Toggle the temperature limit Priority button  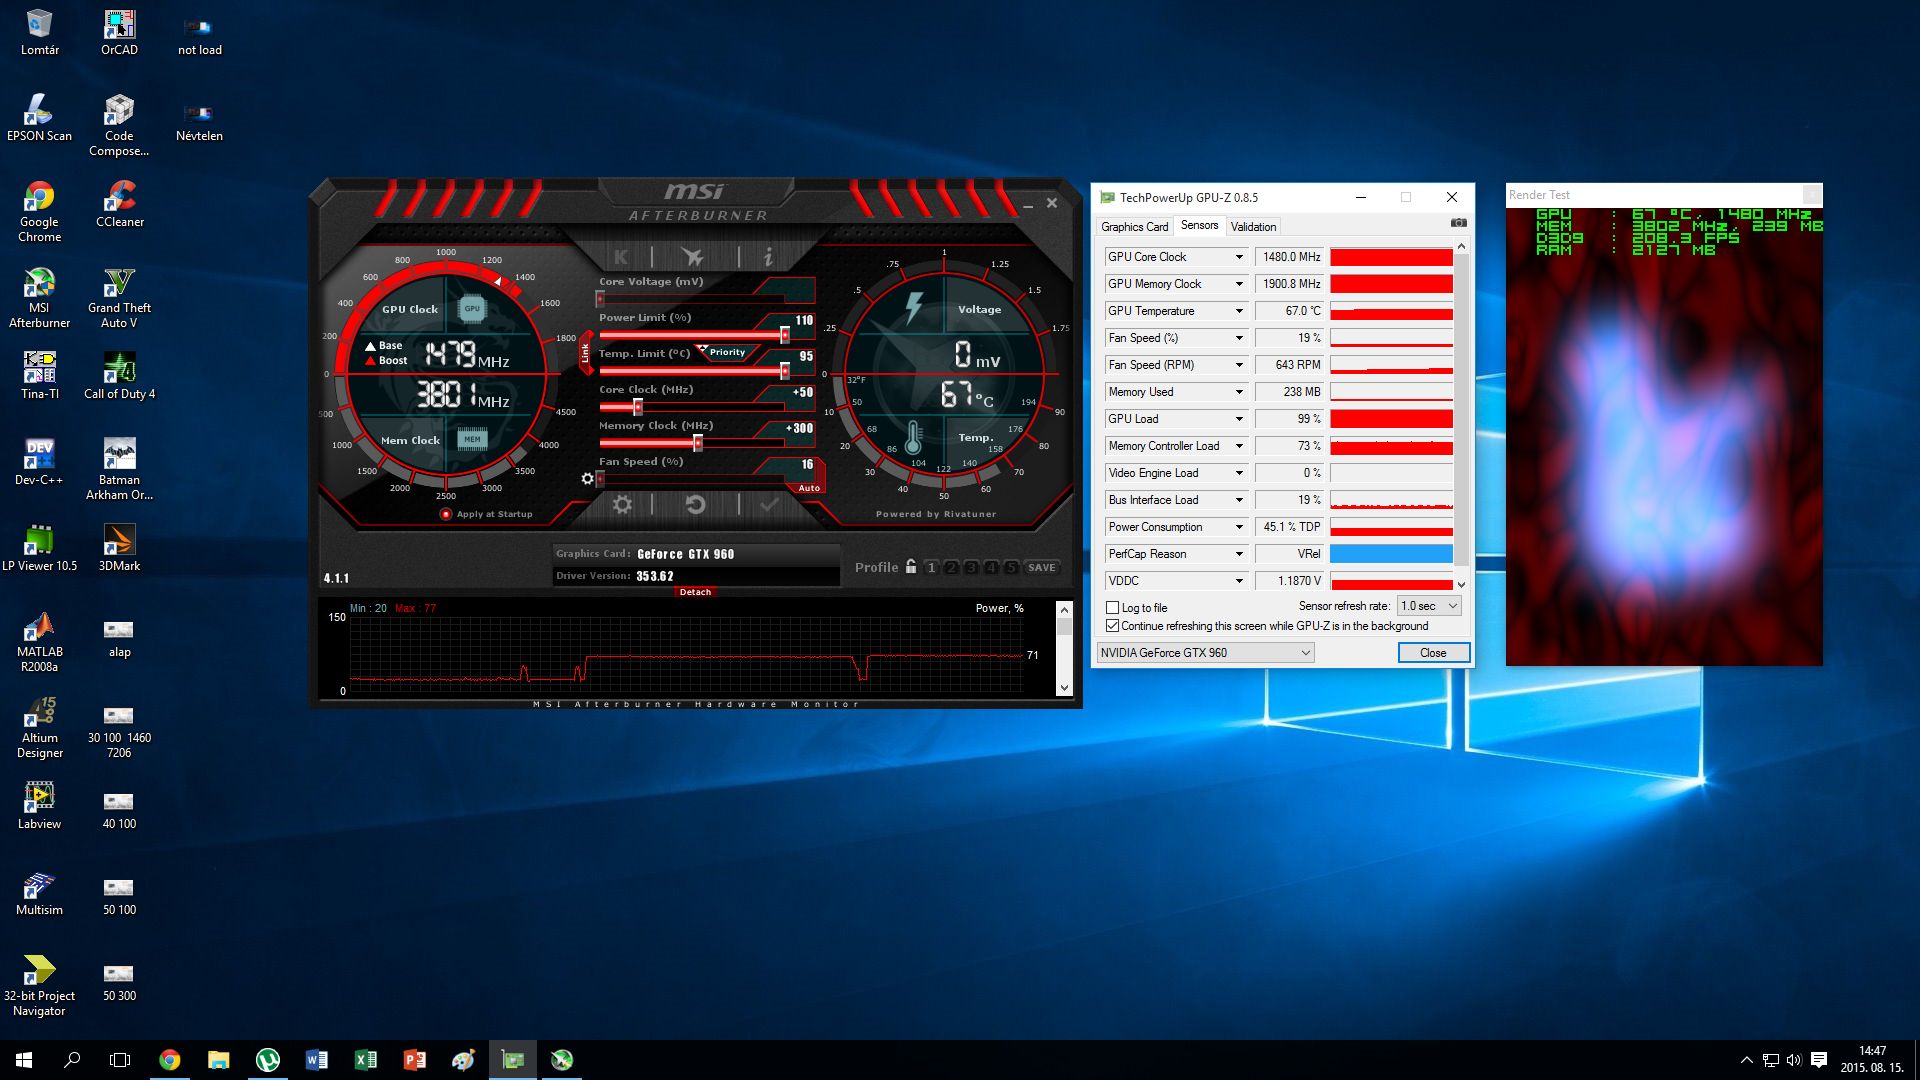coord(727,352)
